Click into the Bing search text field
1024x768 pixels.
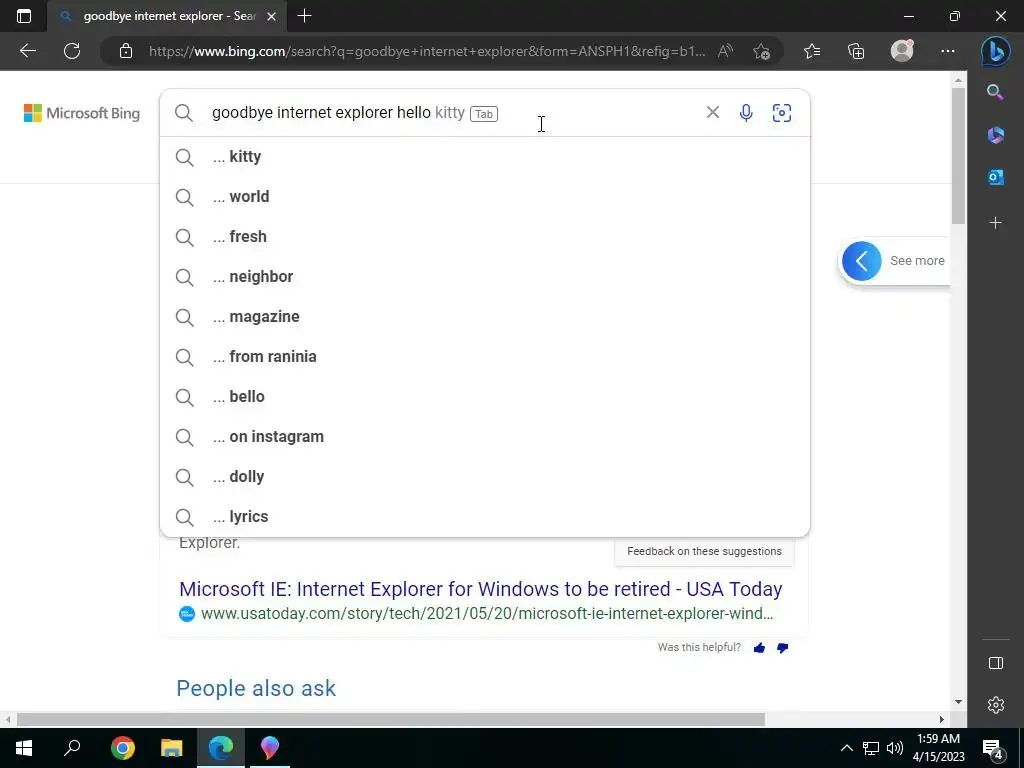[451, 113]
